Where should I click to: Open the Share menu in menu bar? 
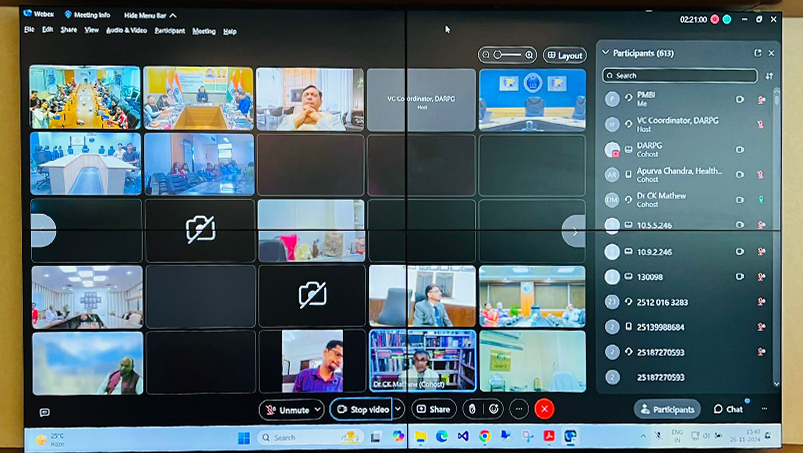point(69,30)
